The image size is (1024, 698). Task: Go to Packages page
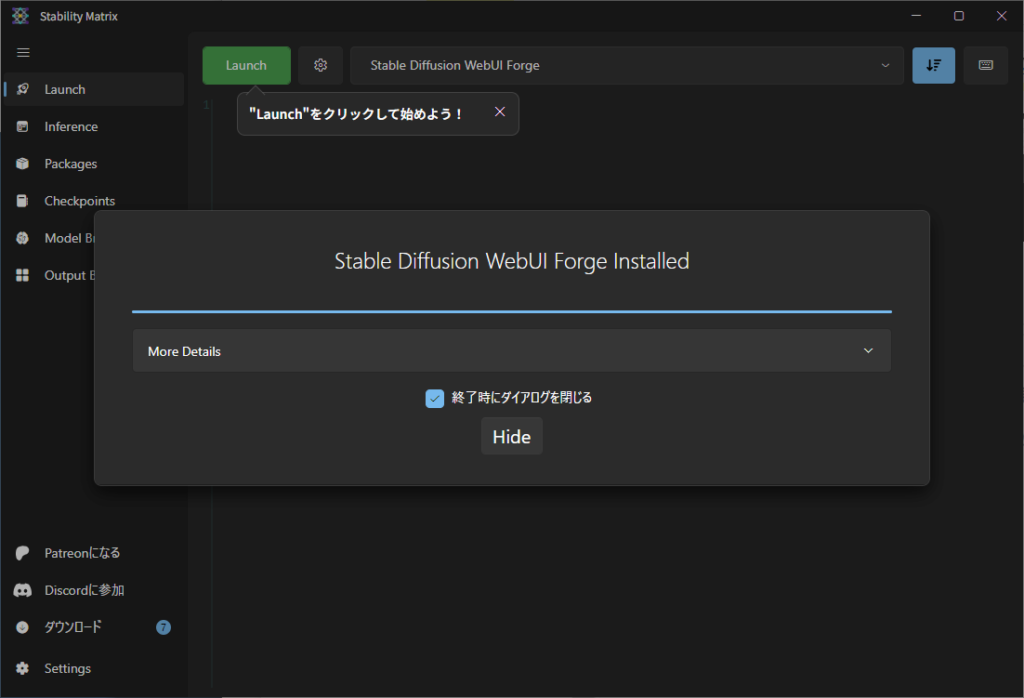93,164
